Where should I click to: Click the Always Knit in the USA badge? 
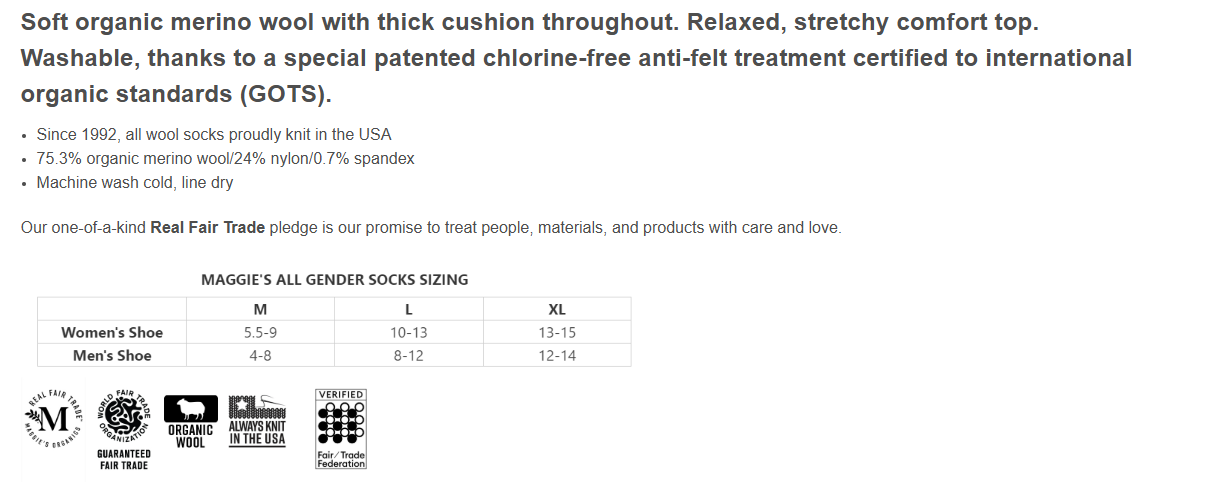pyautogui.click(x=257, y=420)
